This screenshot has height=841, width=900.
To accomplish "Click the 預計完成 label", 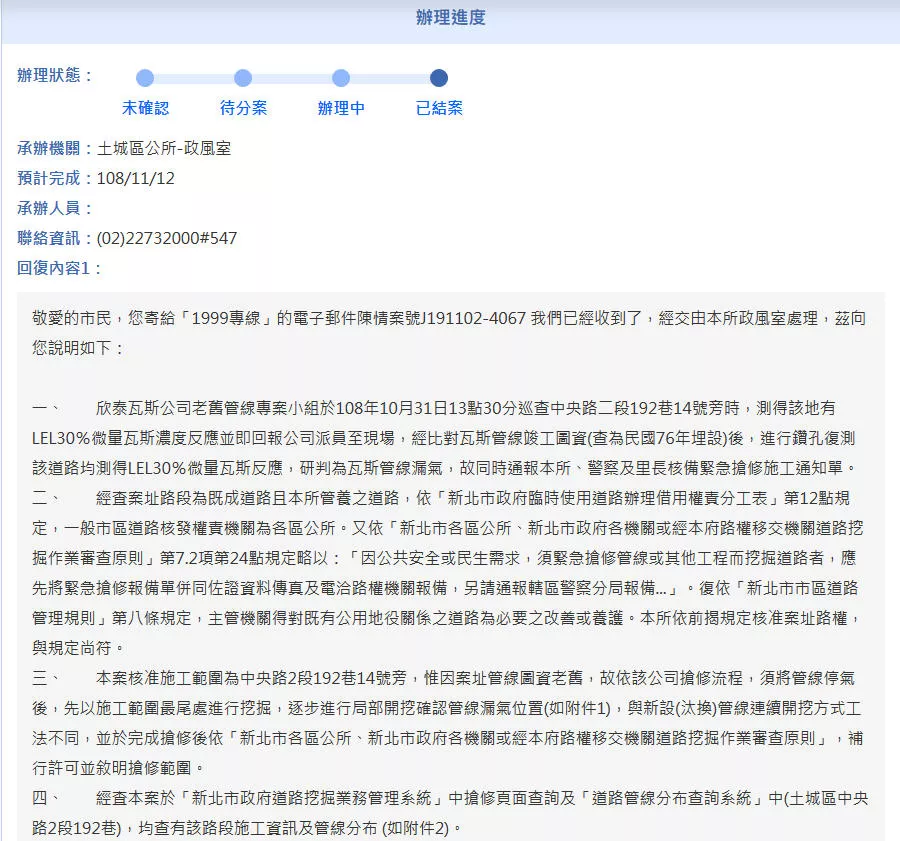I will [x=55, y=179].
